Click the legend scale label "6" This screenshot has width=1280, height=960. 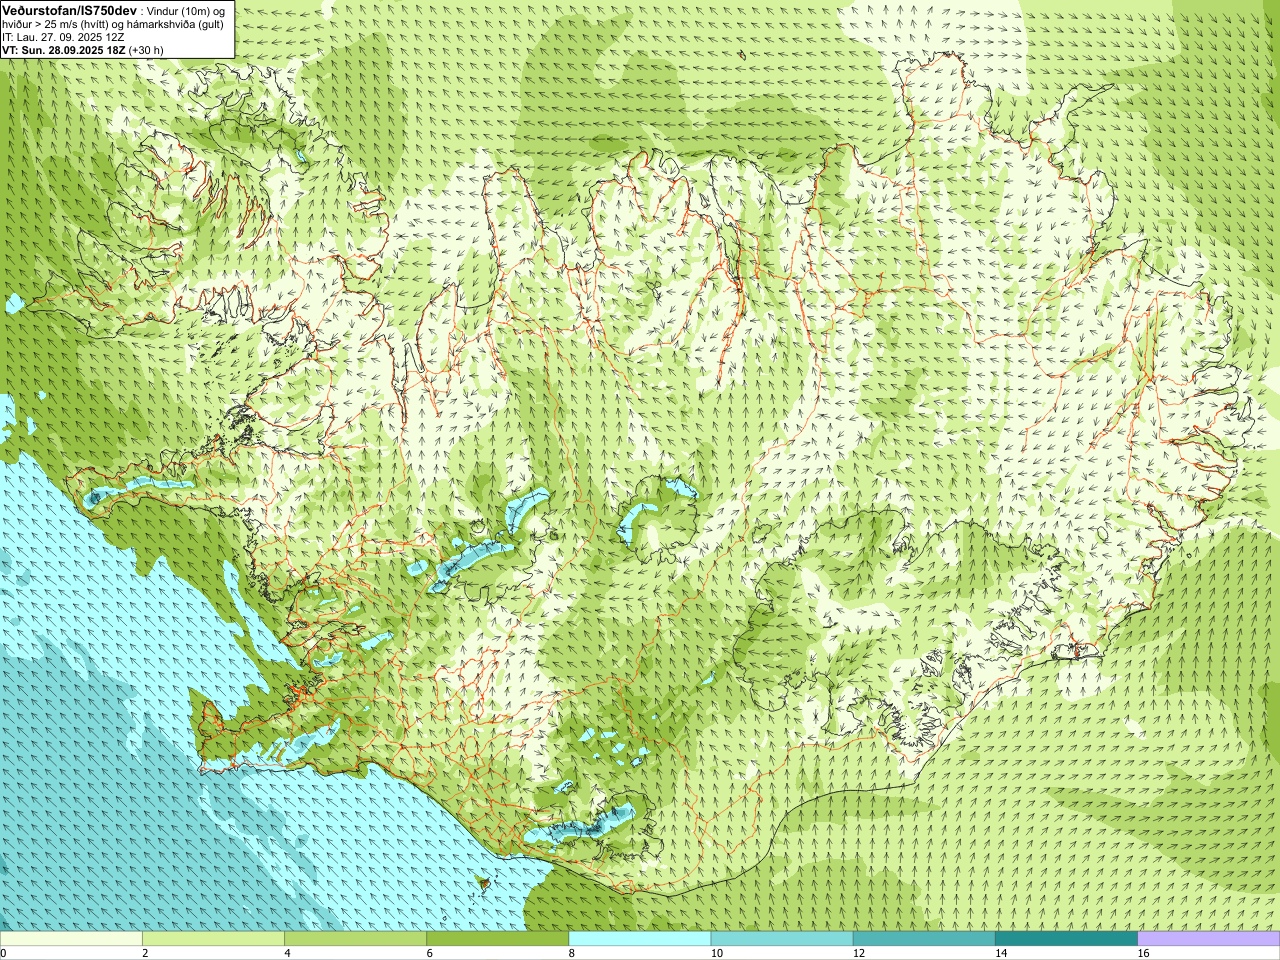tap(430, 954)
